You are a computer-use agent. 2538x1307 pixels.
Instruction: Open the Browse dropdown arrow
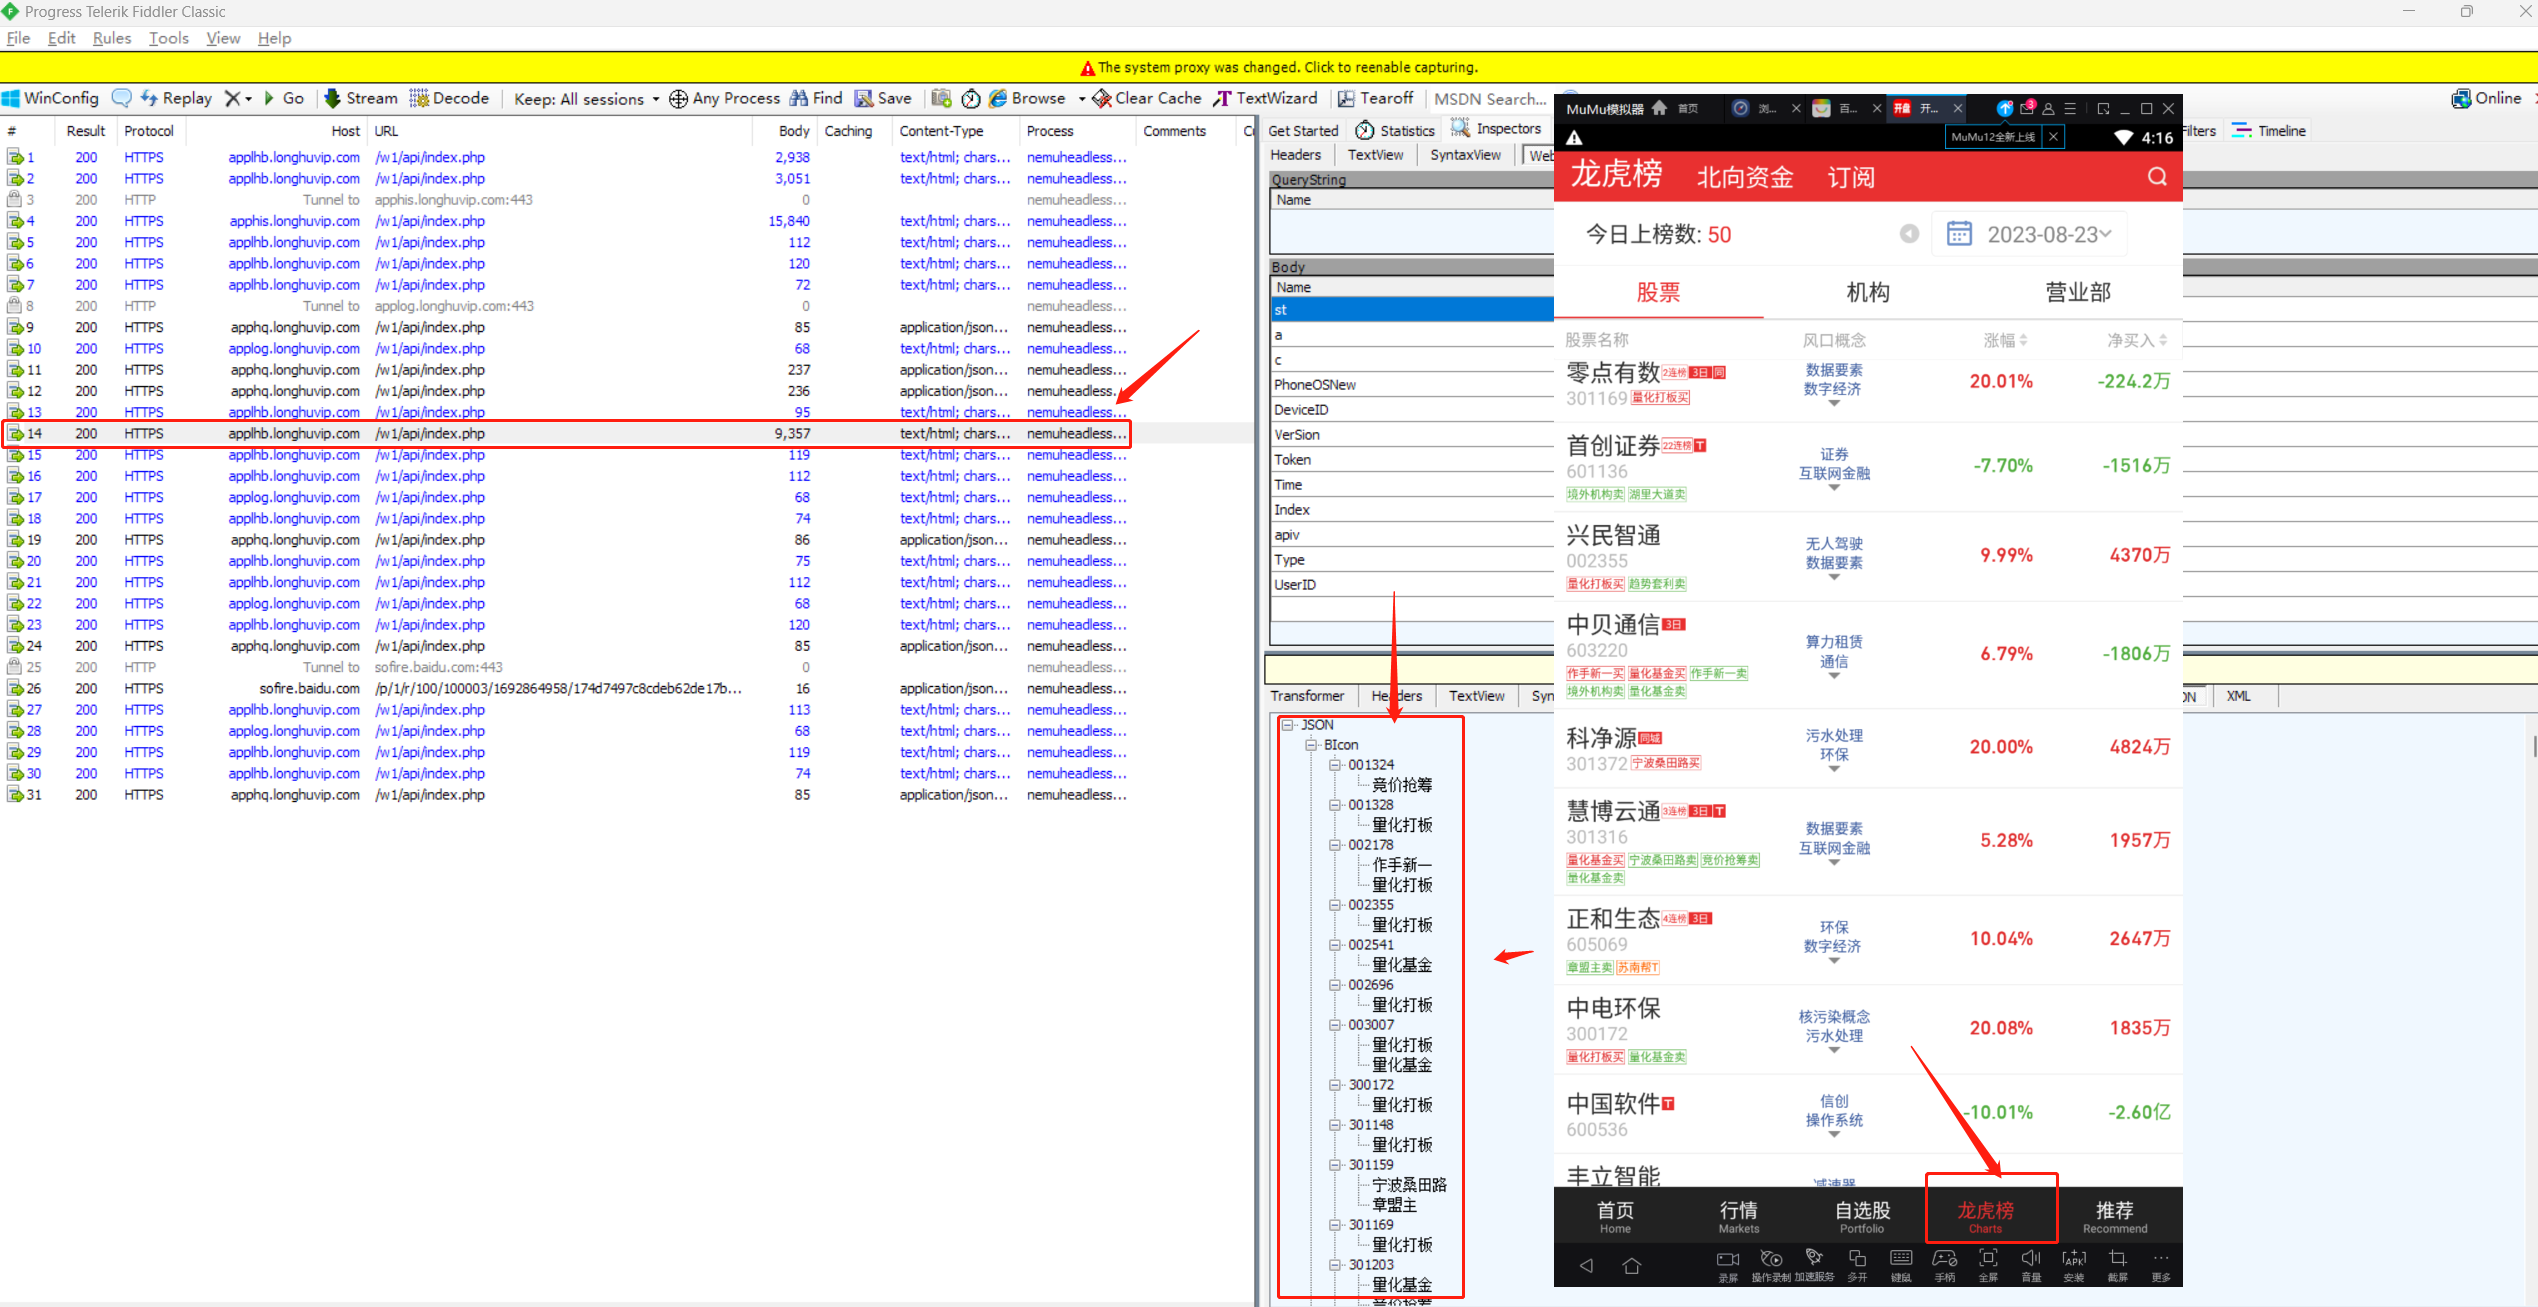[x=1082, y=99]
